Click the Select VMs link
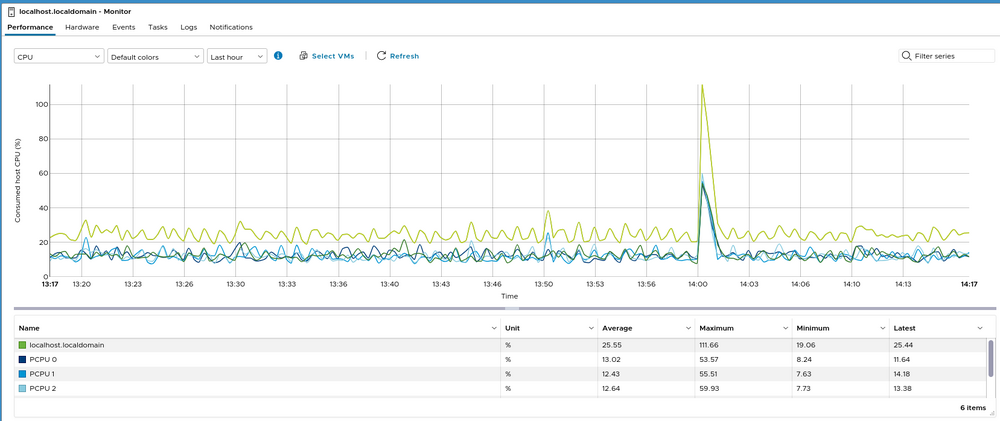 point(333,56)
